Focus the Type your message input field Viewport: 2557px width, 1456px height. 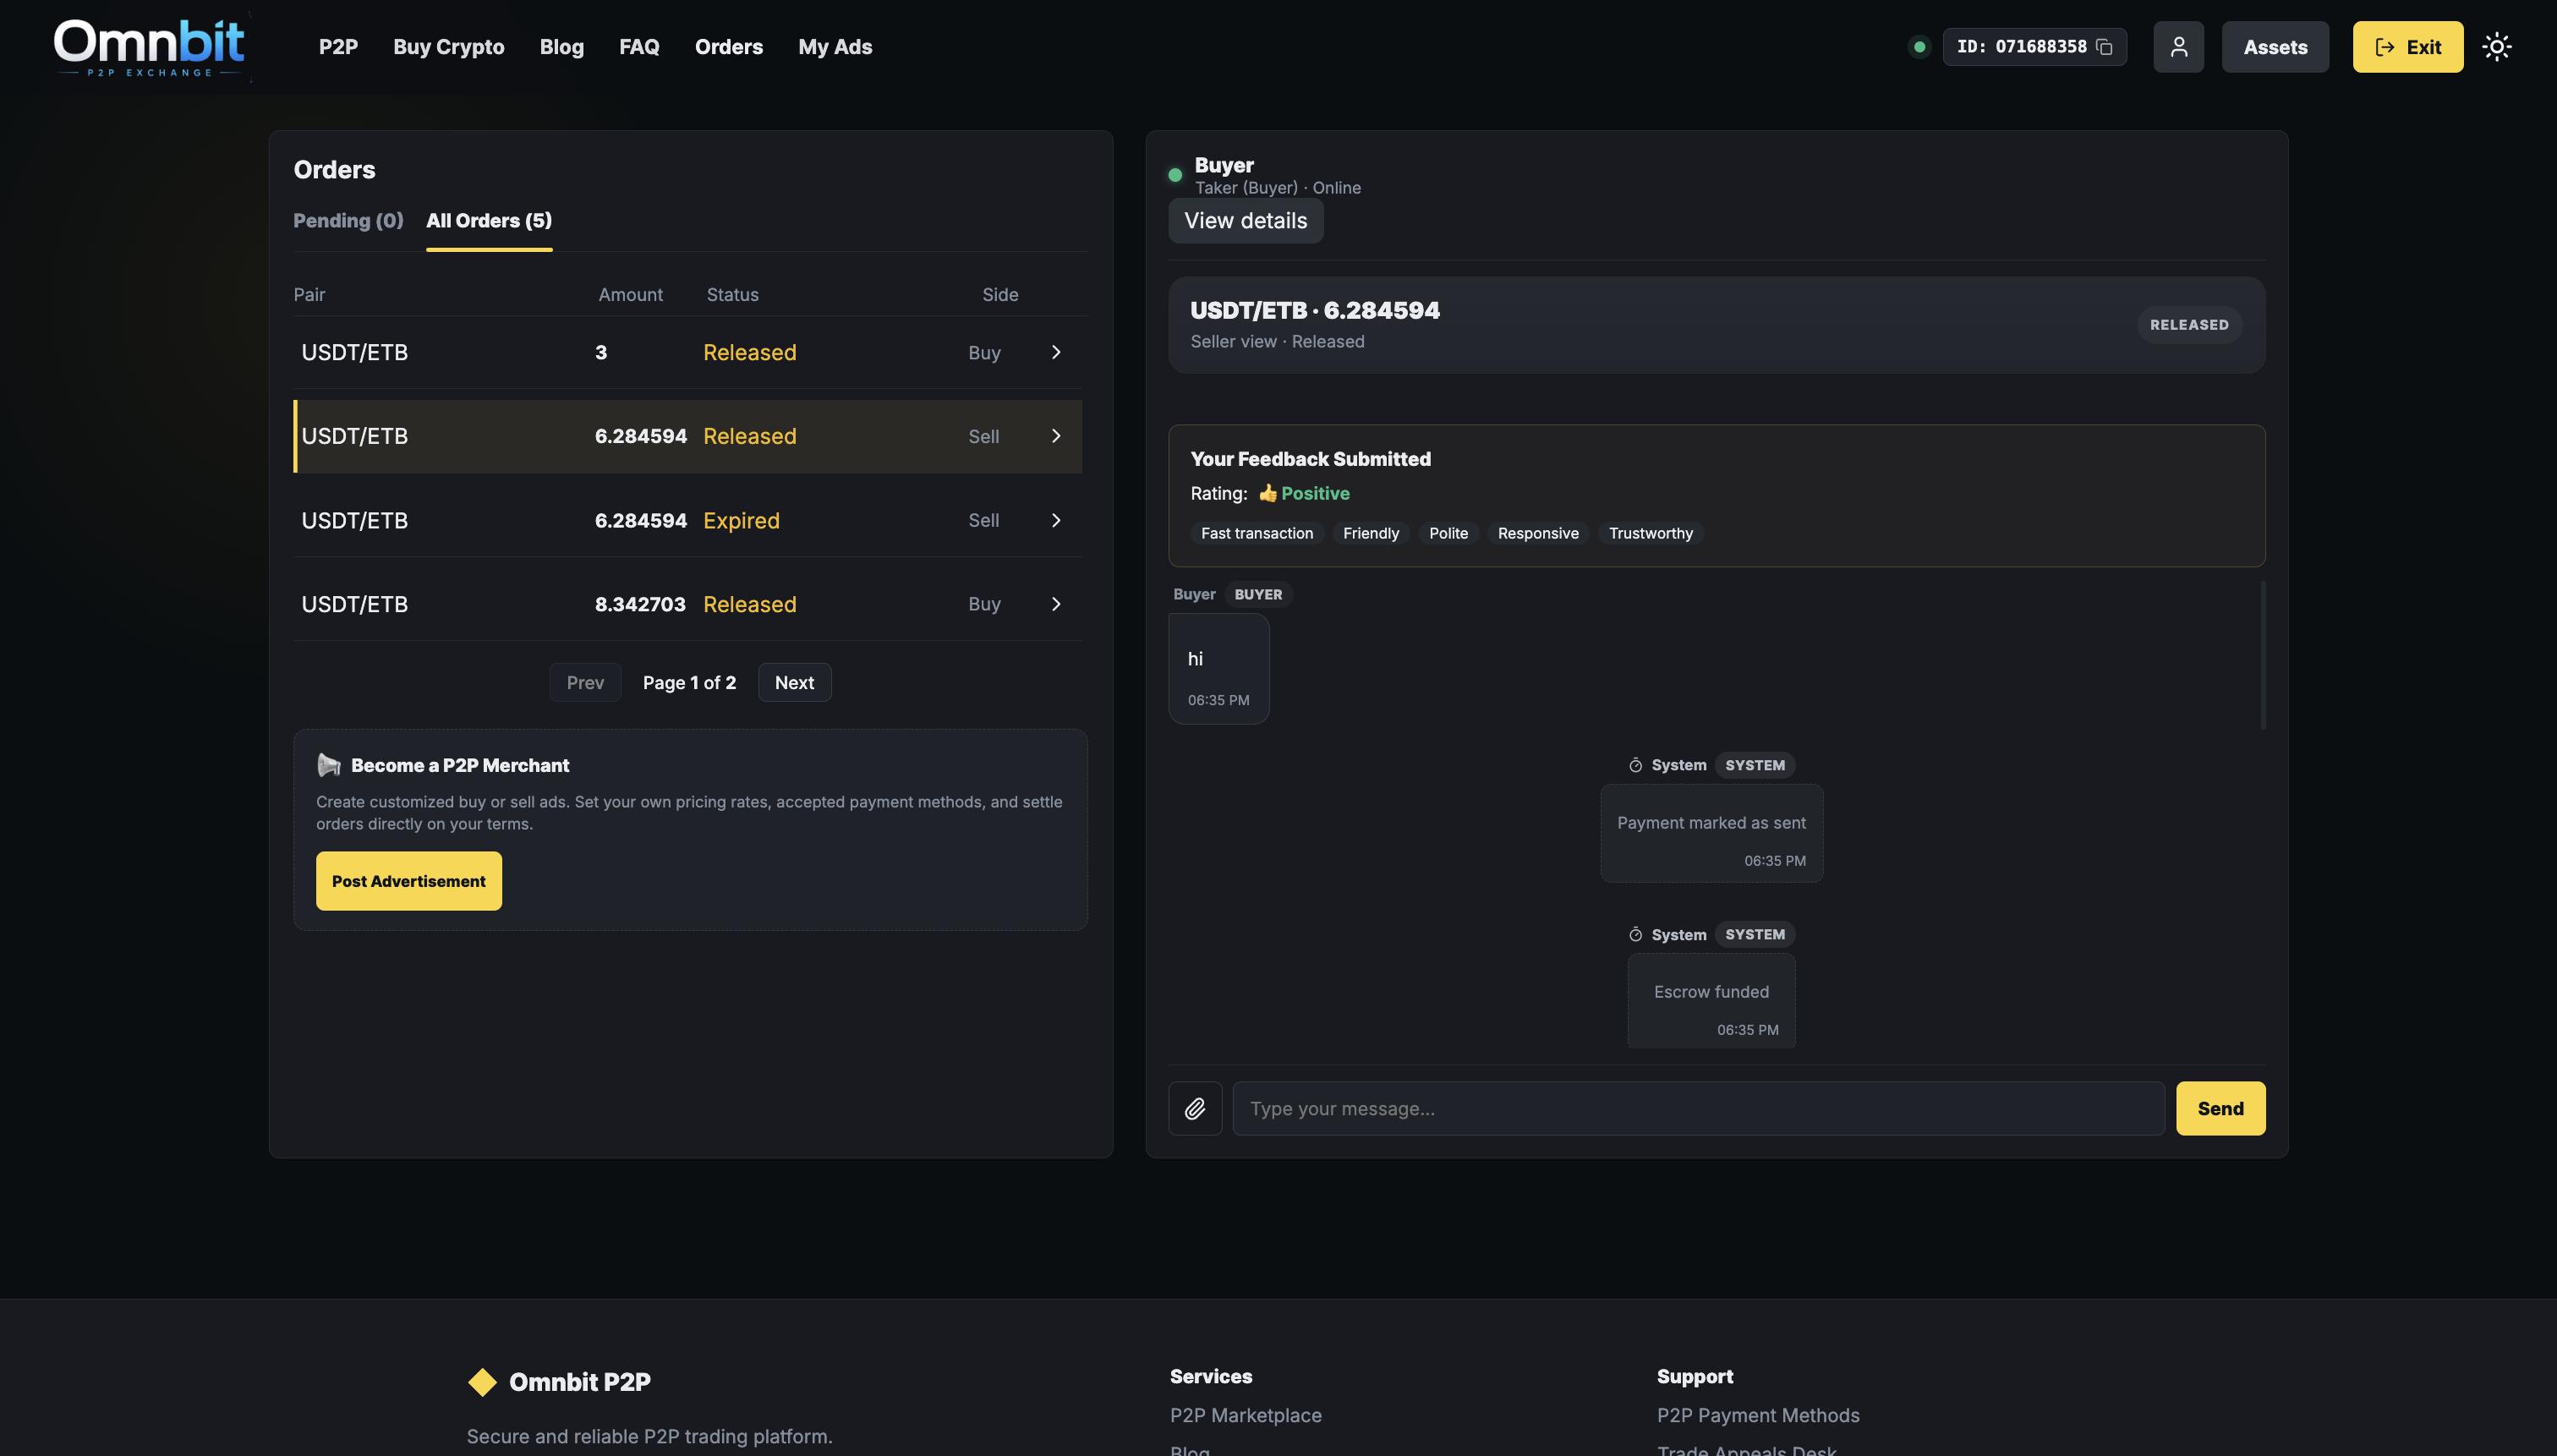coord(1698,1108)
